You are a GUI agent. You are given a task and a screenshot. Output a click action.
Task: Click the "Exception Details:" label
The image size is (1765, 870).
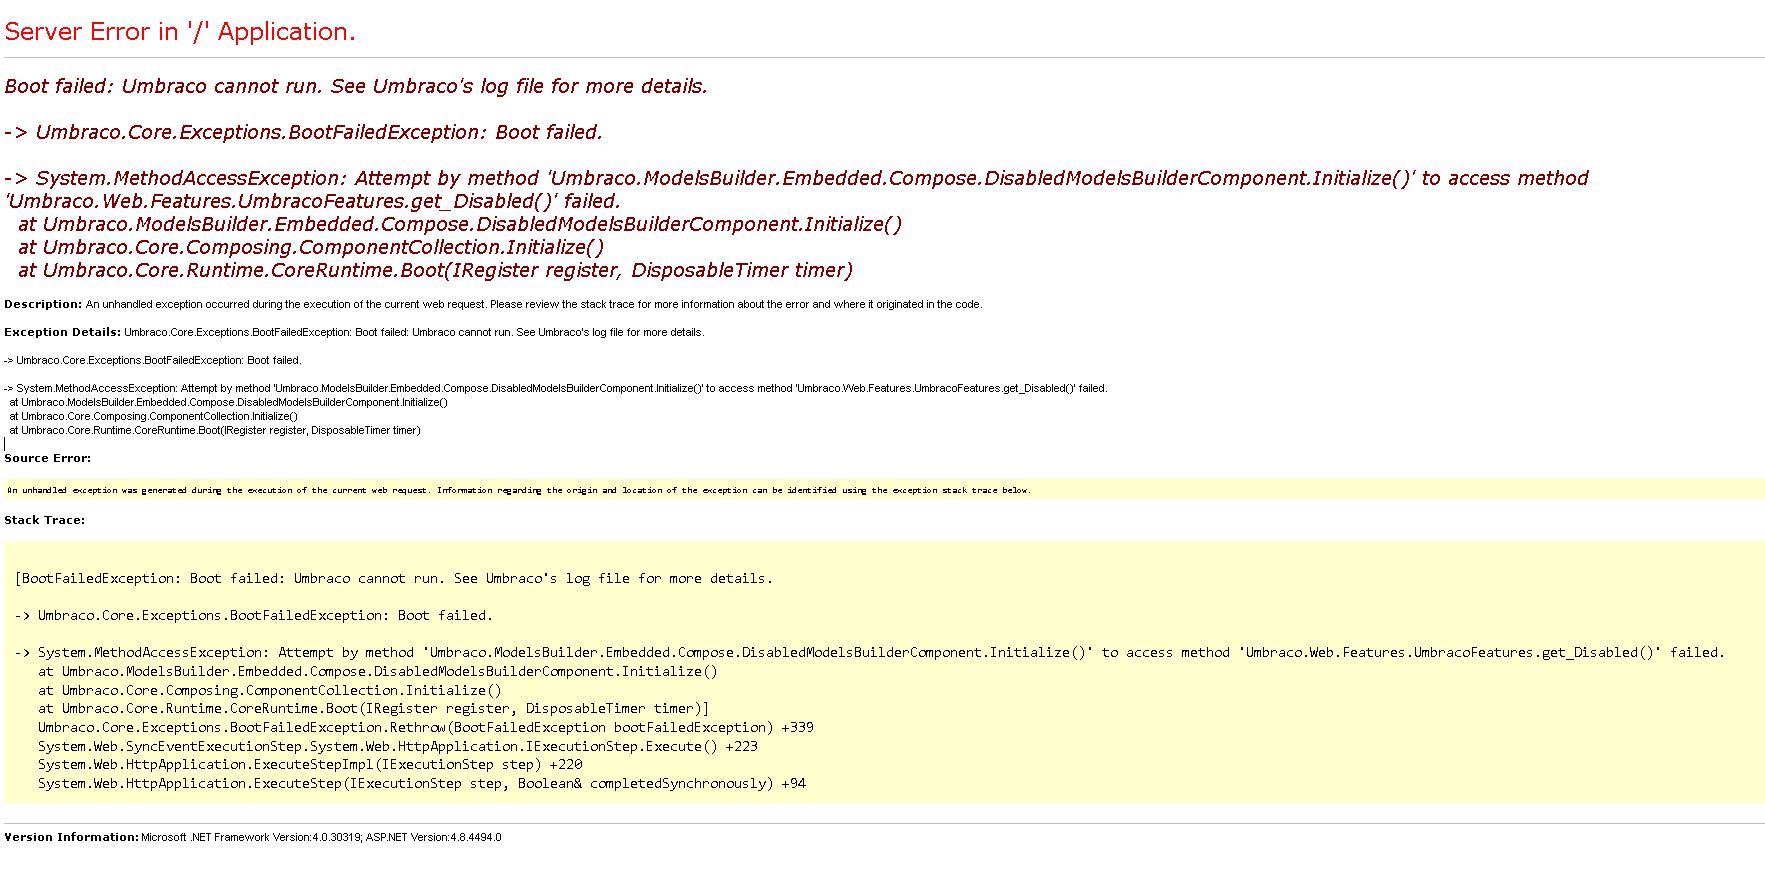(63, 332)
